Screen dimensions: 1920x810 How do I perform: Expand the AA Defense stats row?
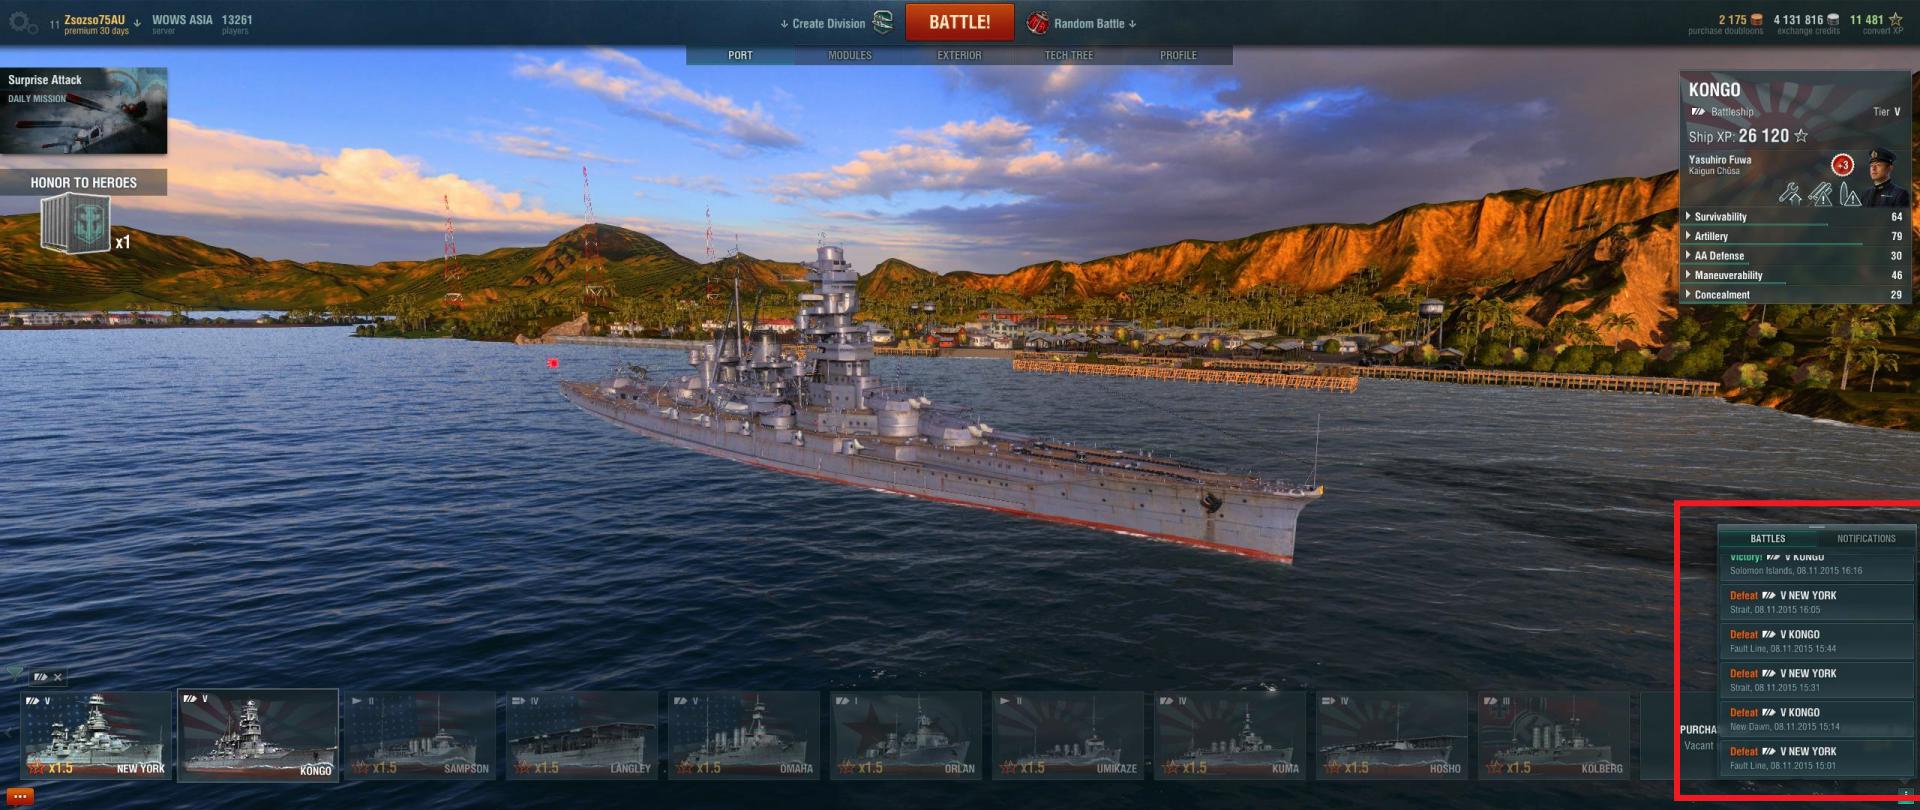point(1795,256)
